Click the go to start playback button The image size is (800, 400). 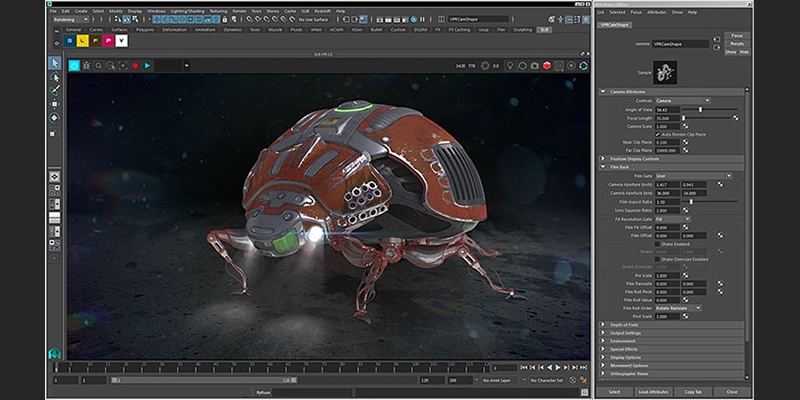tap(524, 367)
